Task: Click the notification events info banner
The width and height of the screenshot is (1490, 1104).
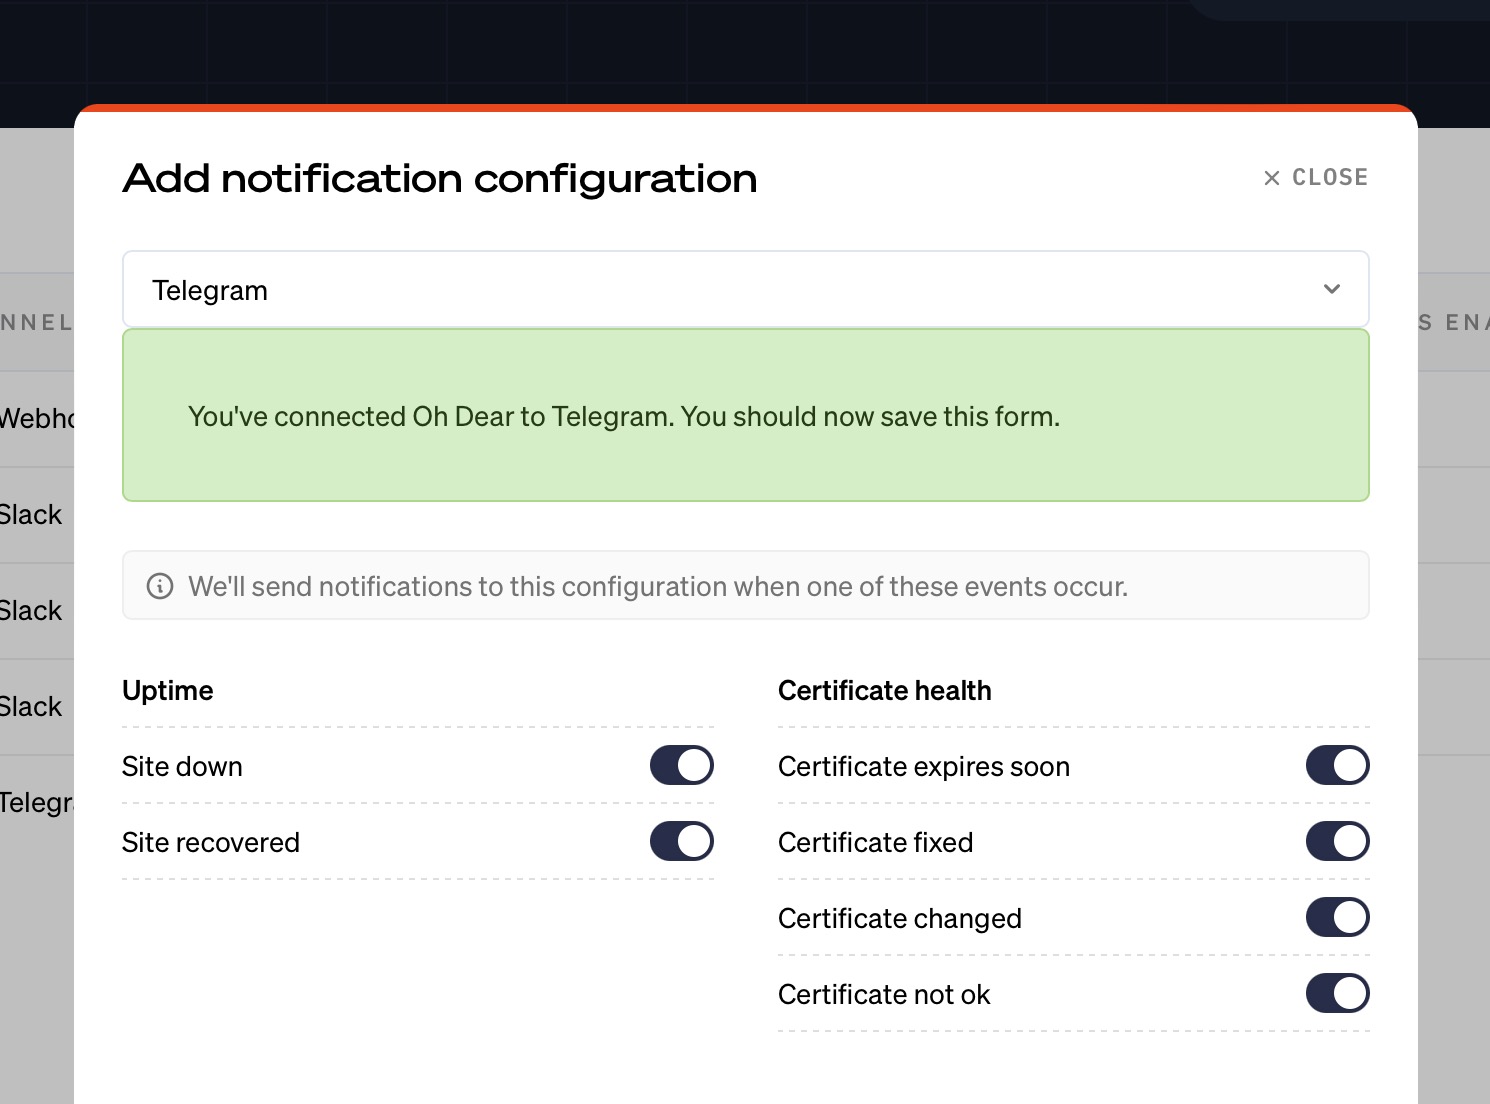Action: click(745, 586)
